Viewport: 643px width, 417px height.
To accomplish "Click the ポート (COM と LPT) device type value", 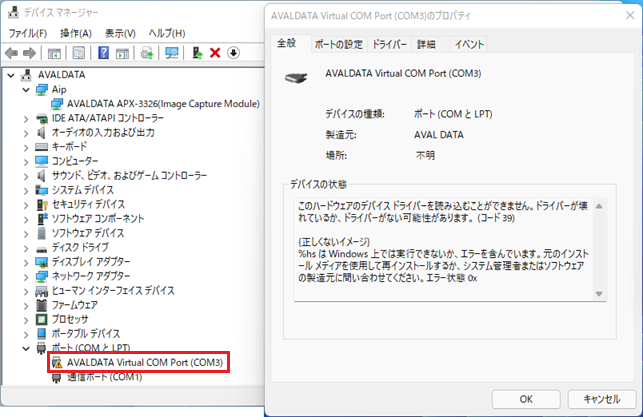I will click(x=453, y=114).
